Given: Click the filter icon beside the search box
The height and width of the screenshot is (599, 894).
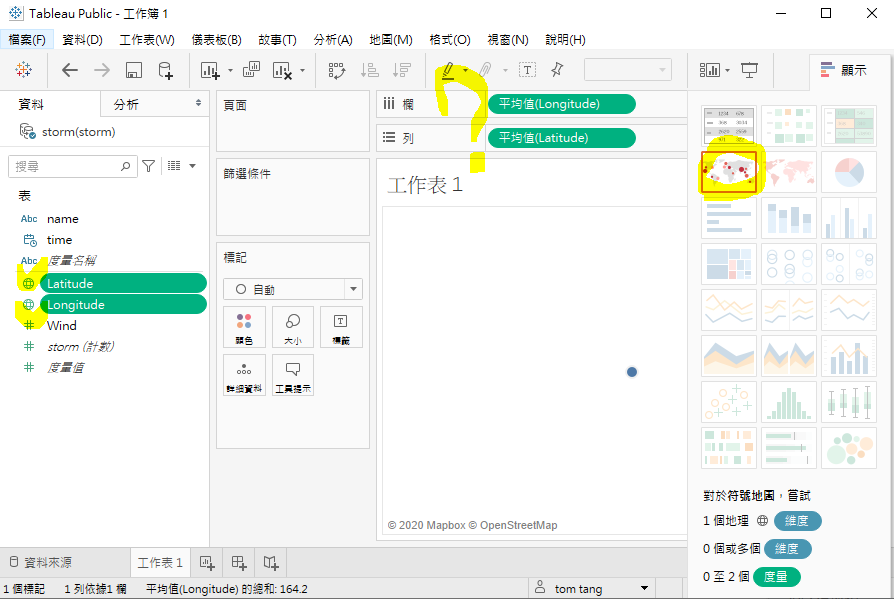Looking at the screenshot, I should 149,166.
